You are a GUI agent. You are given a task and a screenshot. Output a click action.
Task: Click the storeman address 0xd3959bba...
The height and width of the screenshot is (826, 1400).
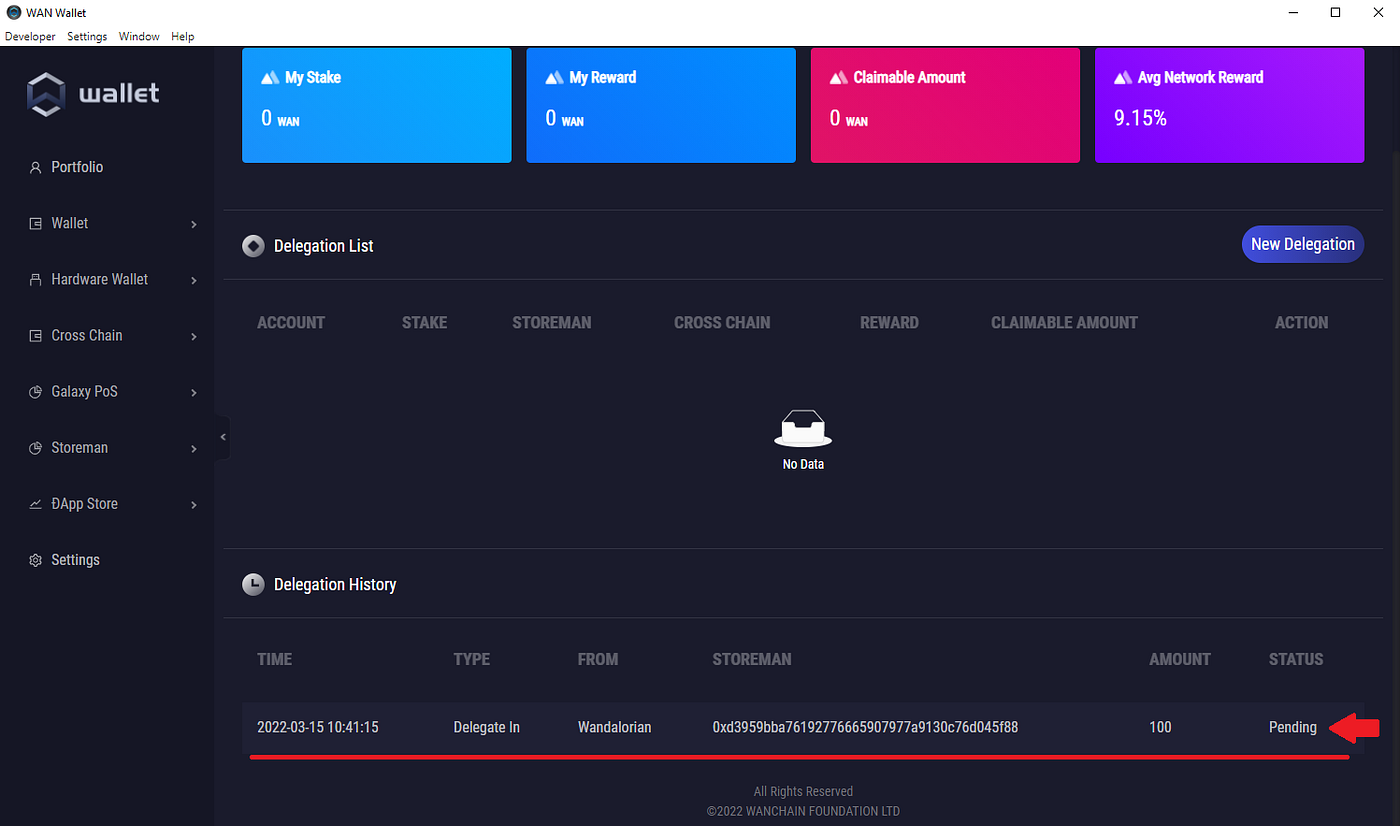click(865, 727)
